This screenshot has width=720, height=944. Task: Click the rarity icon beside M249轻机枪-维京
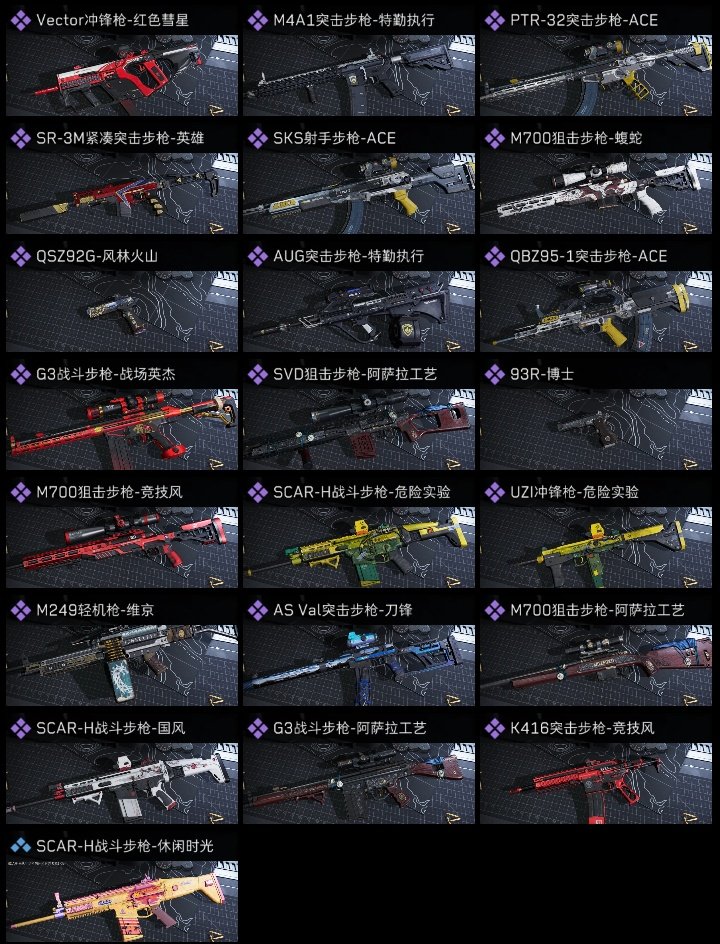(20, 610)
